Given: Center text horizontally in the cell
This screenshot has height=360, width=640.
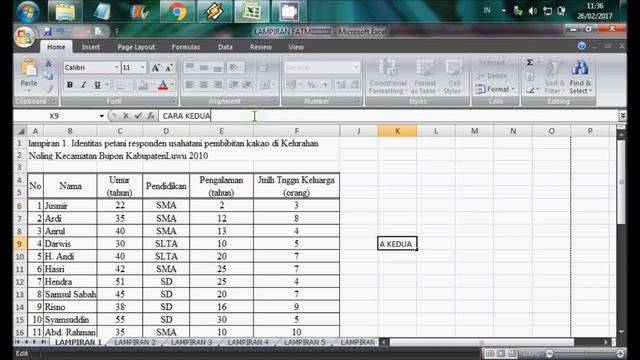Looking at the screenshot, I should pos(203,85).
